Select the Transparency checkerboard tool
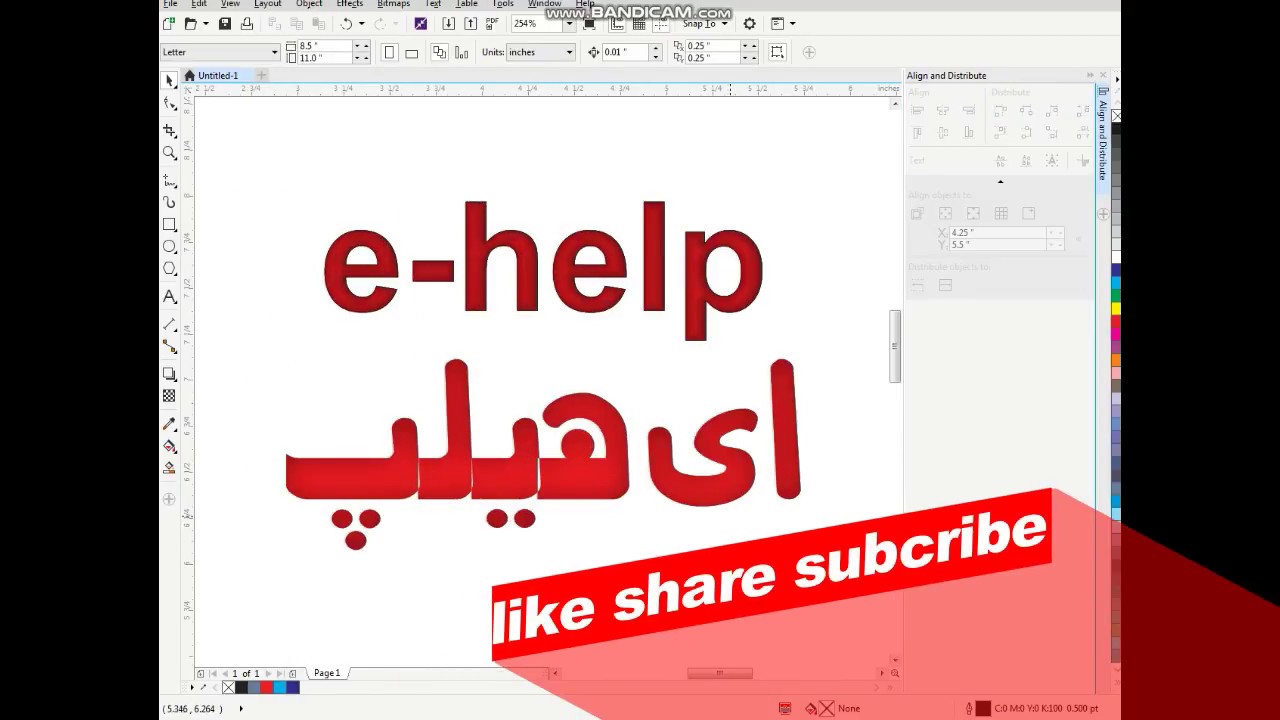This screenshot has height=720, width=1280. click(x=169, y=396)
